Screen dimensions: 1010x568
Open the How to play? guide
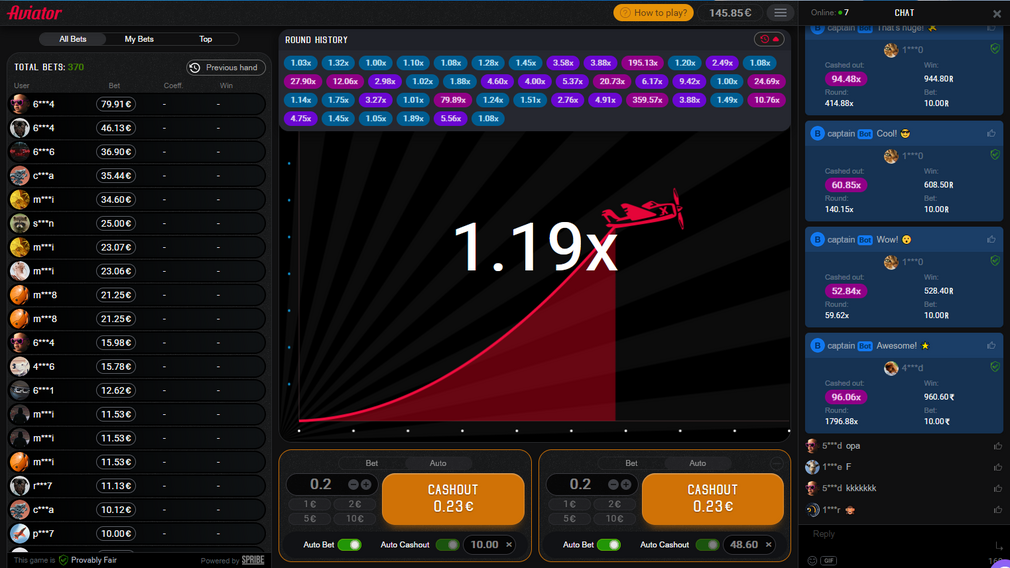653,13
